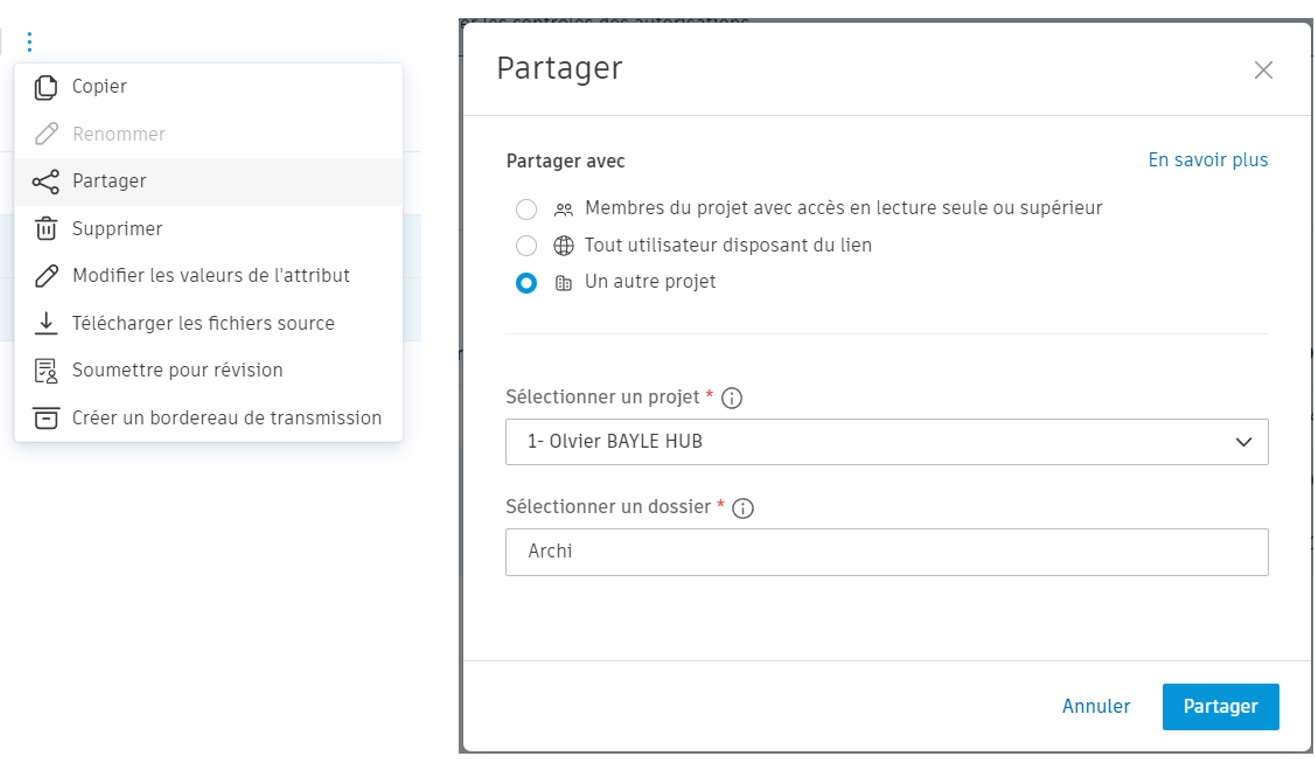Click the download arrow icon for source files
Viewport: 1315px width, 759px height.
click(x=46, y=323)
